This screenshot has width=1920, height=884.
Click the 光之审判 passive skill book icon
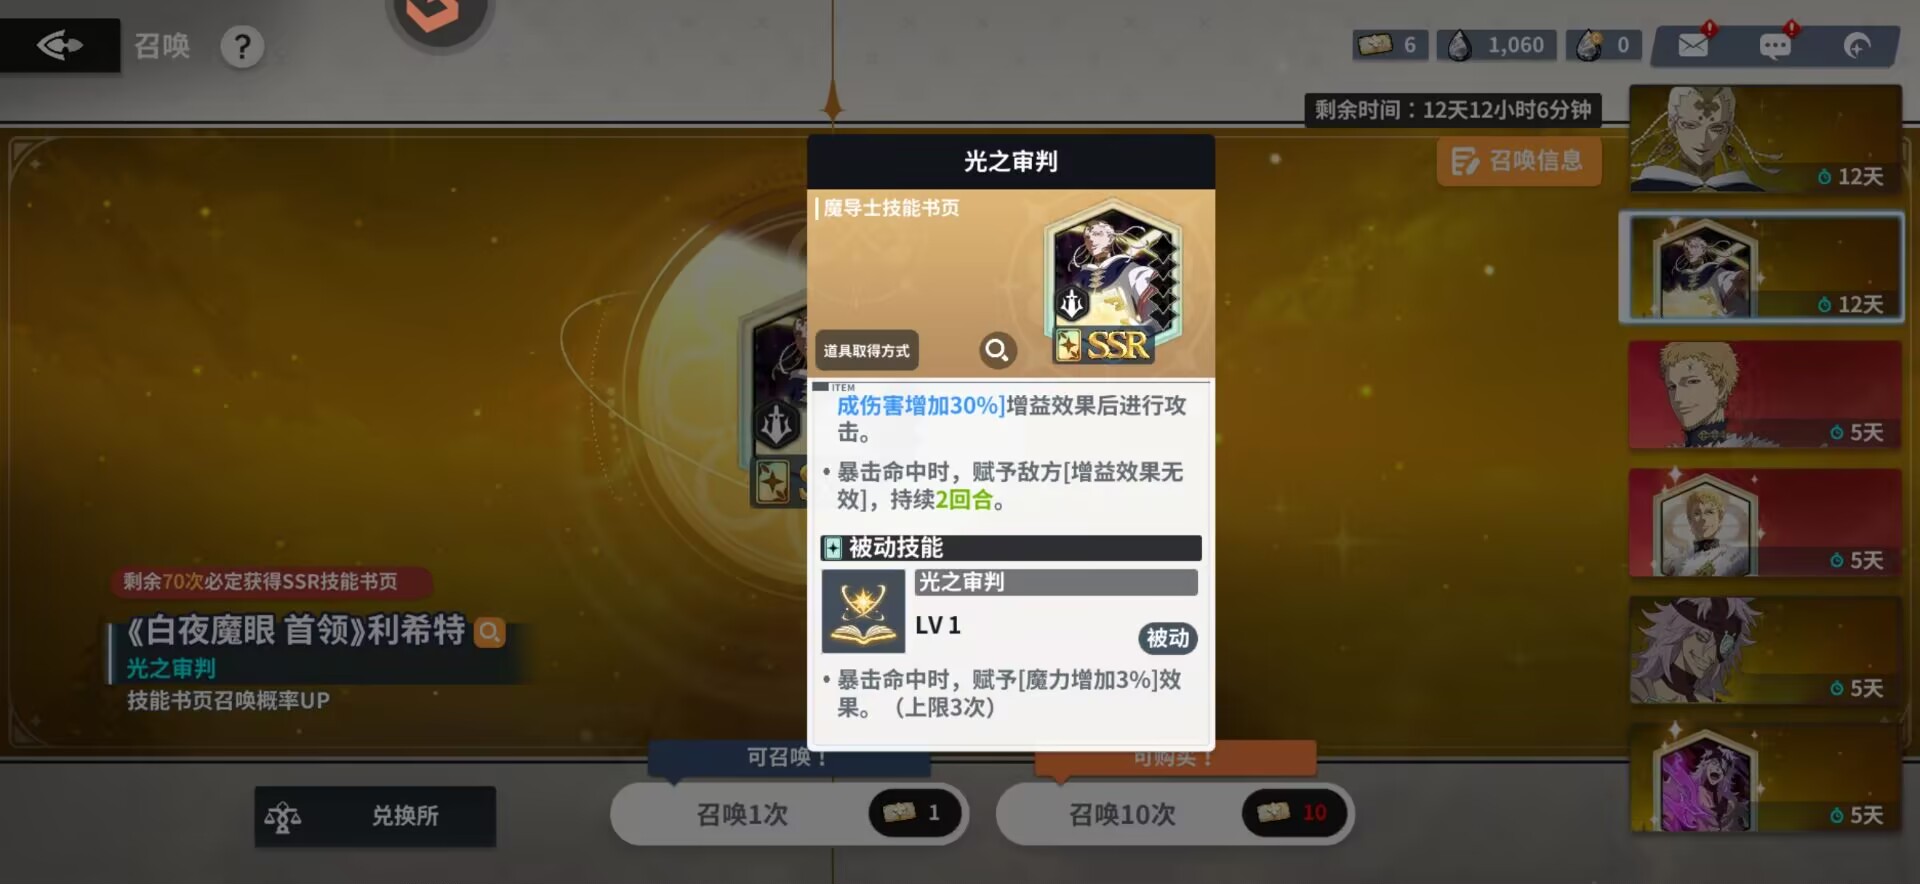tap(863, 611)
